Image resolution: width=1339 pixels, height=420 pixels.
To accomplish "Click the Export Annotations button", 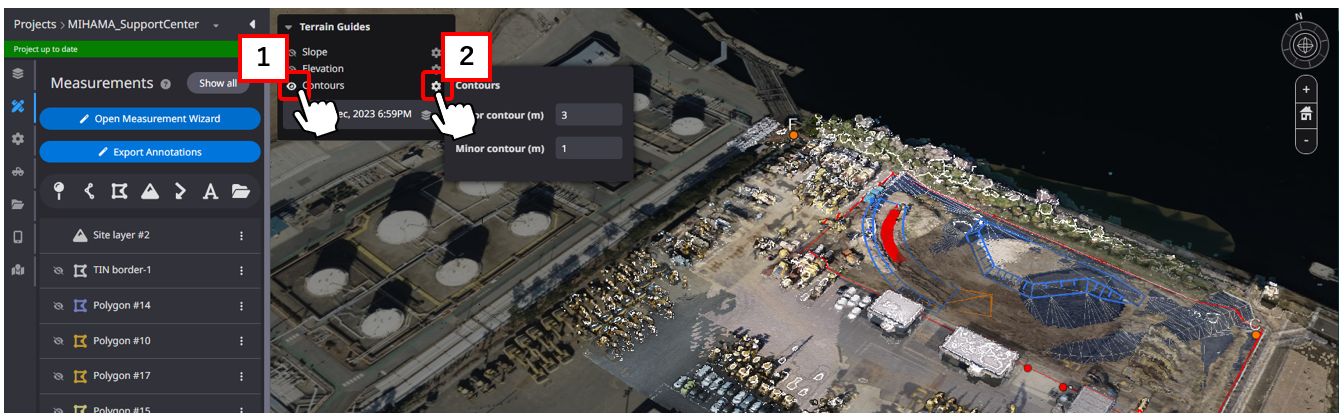I will (x=150, y=152).
